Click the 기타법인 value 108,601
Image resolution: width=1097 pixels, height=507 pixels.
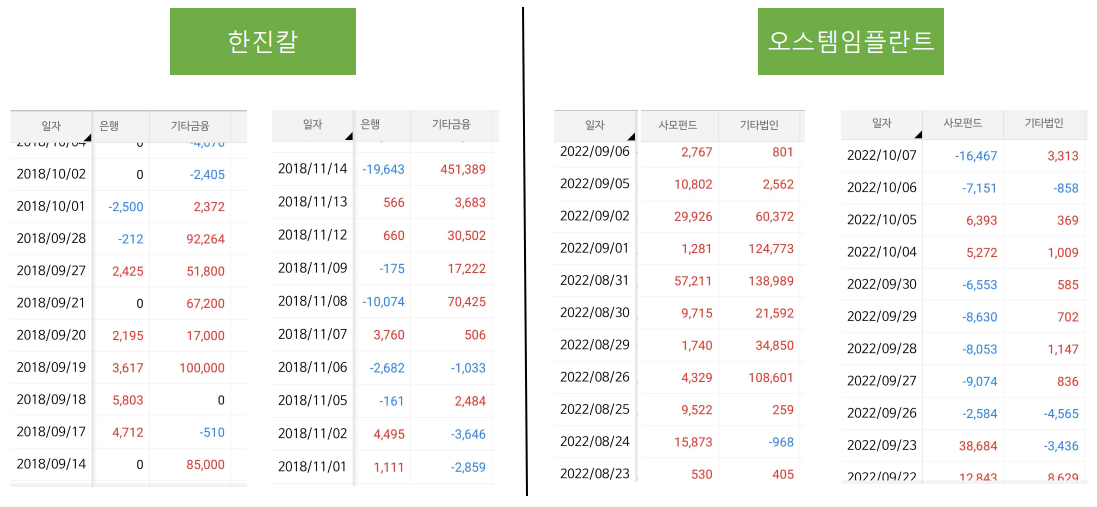tap(771, 378)
